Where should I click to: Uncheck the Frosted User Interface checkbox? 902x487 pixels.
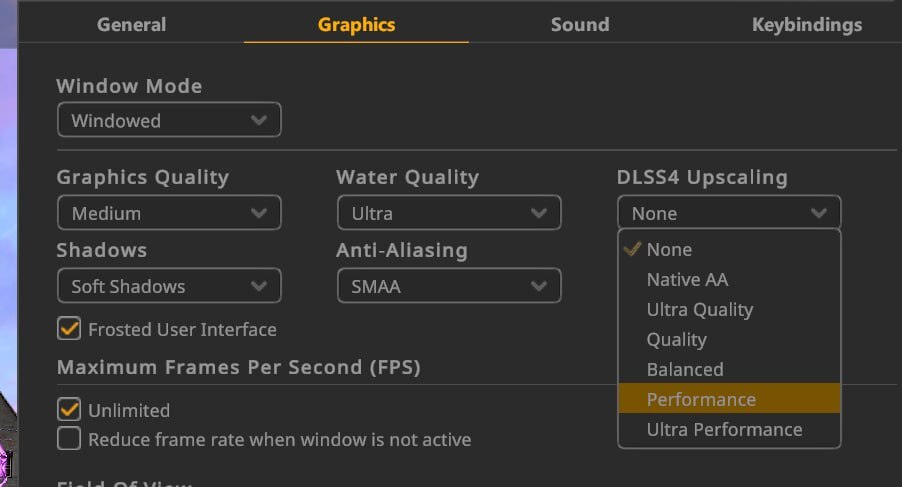[69, 329]
